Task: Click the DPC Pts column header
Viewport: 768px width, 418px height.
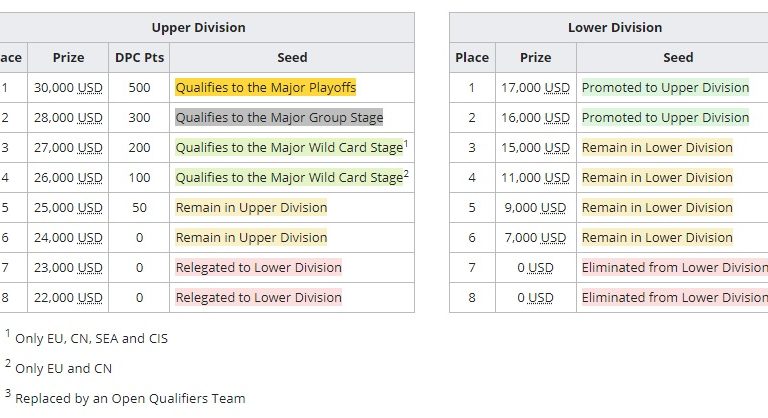Action: 140,58
